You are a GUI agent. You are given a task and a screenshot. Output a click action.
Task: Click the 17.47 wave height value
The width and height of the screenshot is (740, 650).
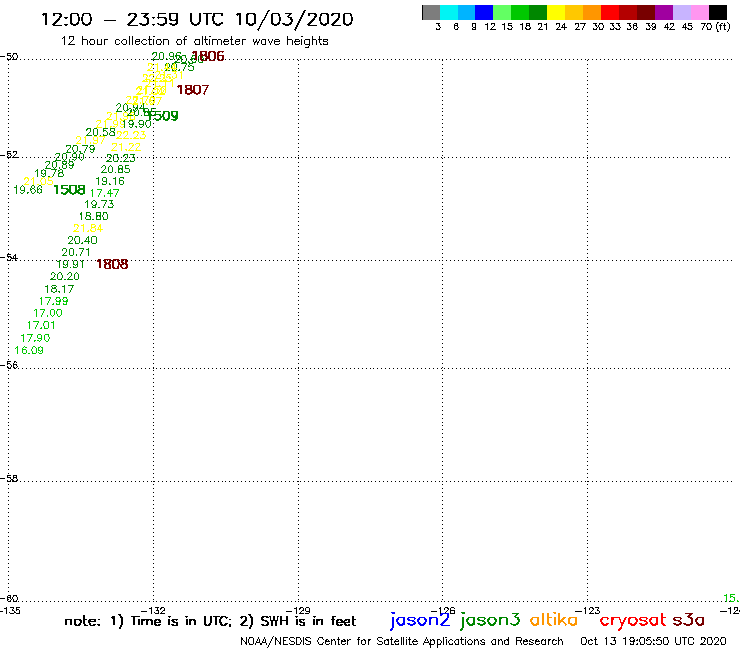(104, 193)
